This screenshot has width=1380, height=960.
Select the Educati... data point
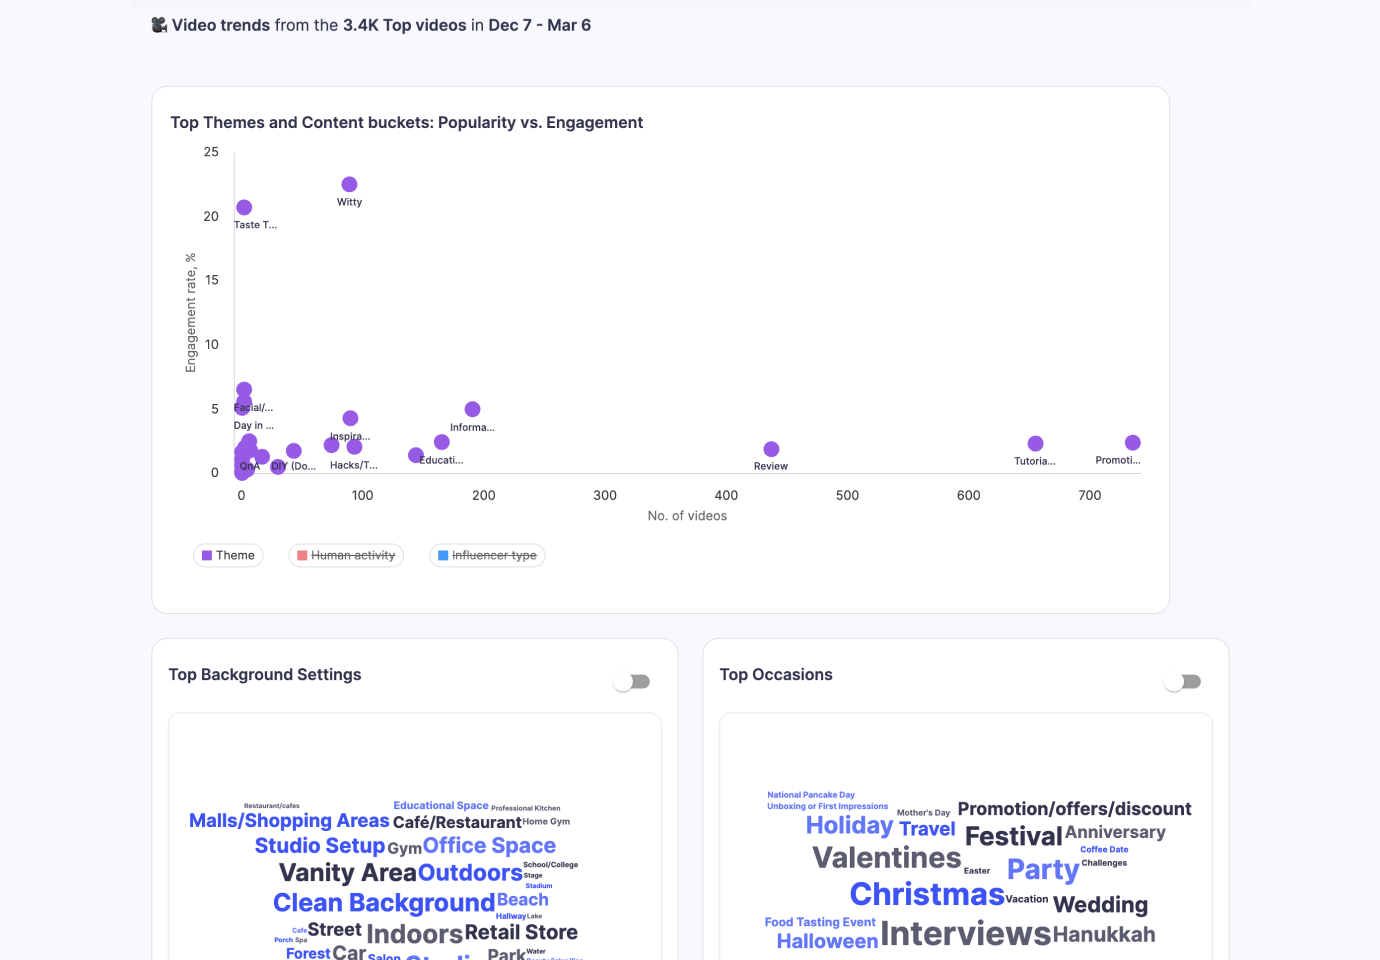pyautogui.click(x=441, y=443)
